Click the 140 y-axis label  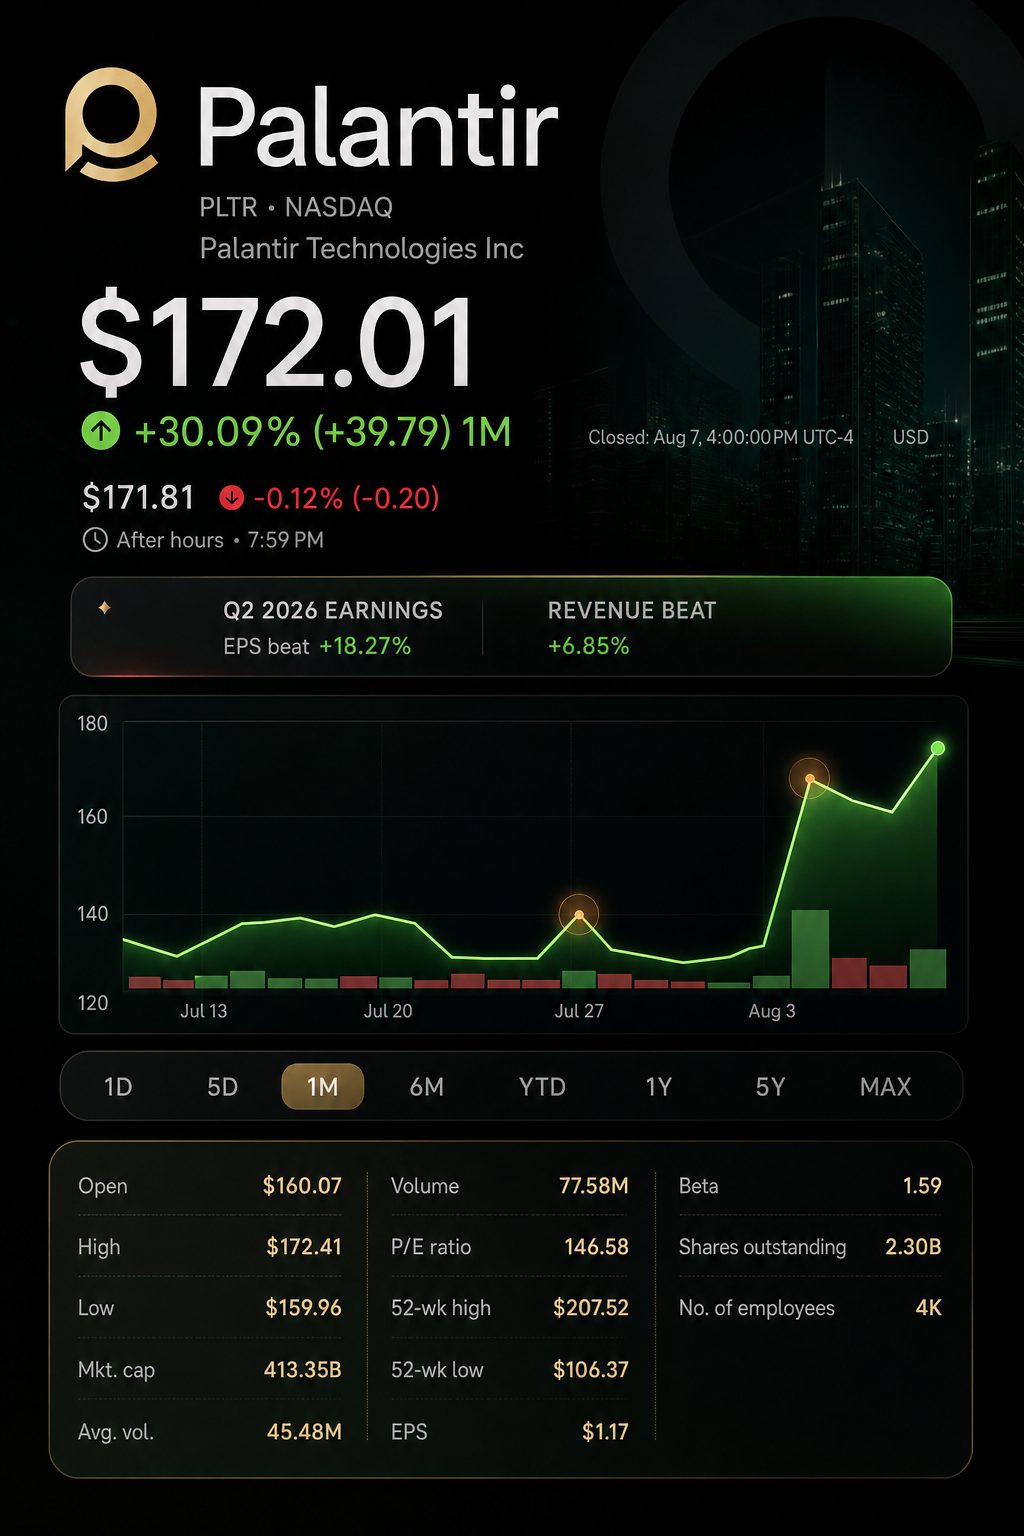(93, 914)
